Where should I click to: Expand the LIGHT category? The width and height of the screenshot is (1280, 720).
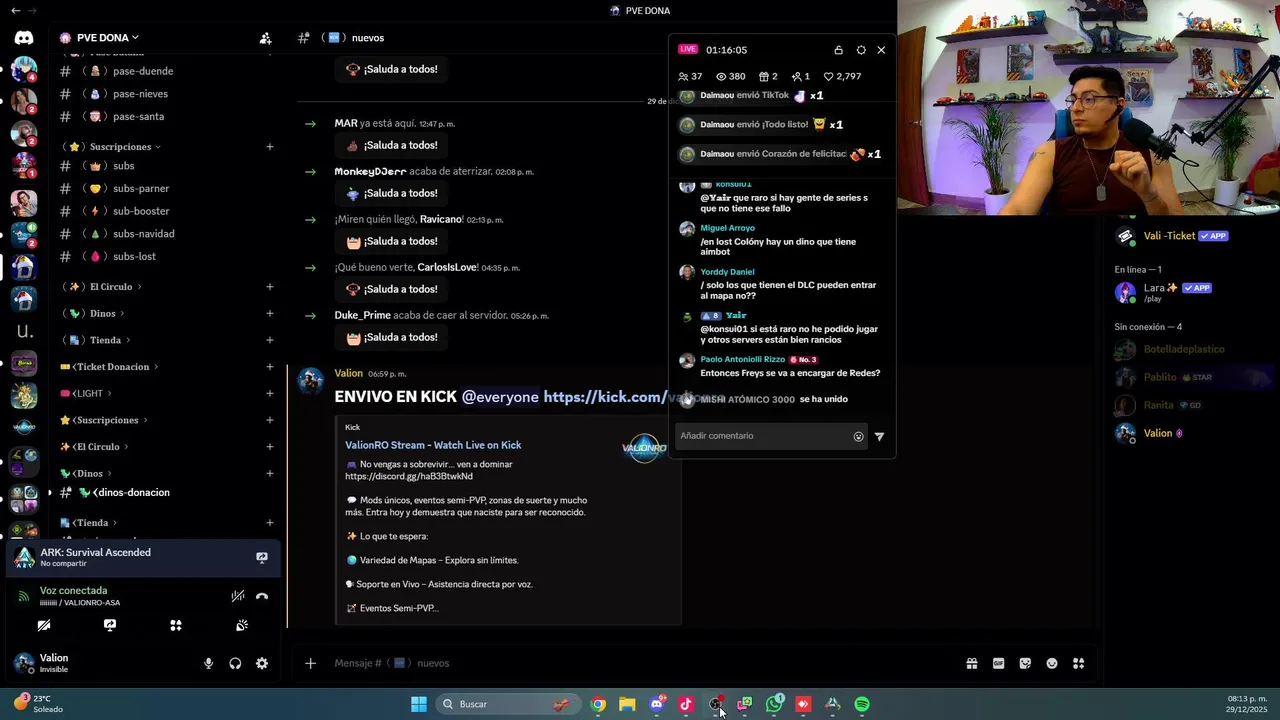pos(86,394)
